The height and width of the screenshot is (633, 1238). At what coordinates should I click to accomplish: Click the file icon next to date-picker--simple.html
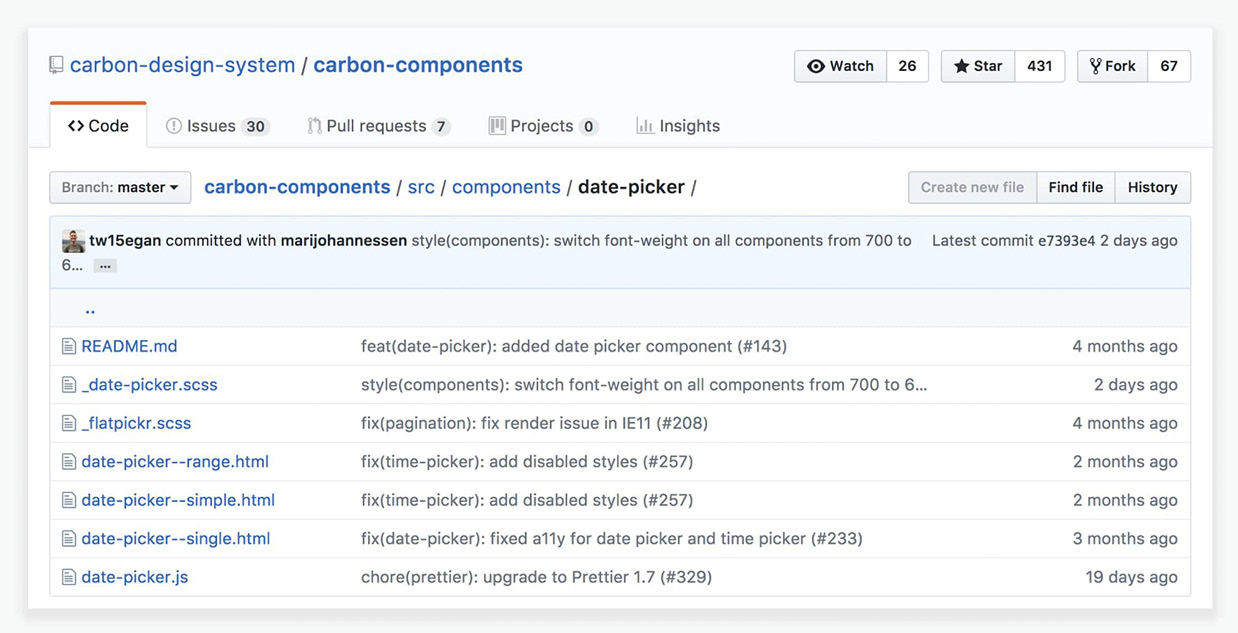coord(69,500)
